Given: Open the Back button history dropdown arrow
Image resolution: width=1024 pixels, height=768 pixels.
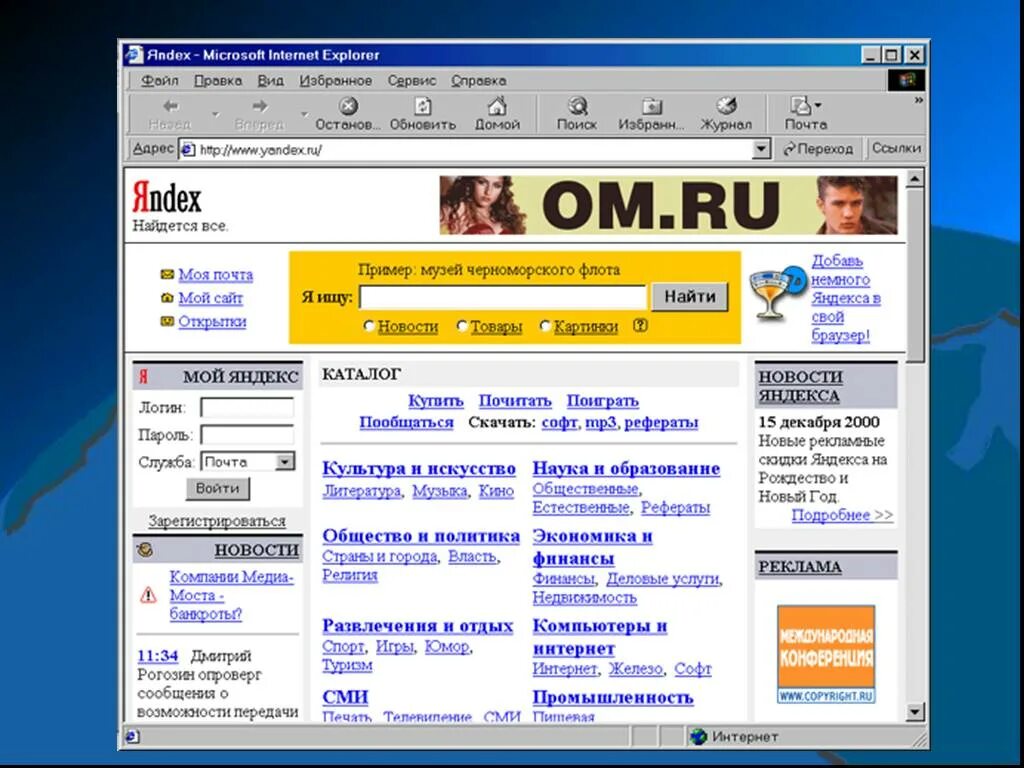Looking at the screenshot, I should [216, 114].
